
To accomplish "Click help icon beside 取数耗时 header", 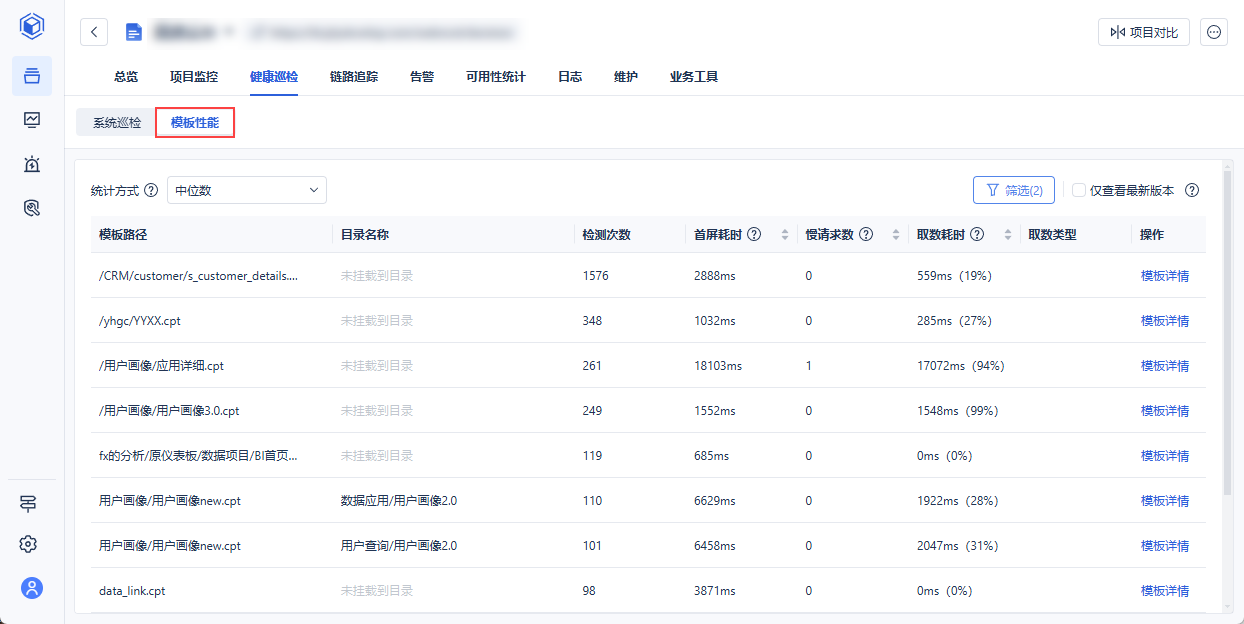I will pos(977,235).
